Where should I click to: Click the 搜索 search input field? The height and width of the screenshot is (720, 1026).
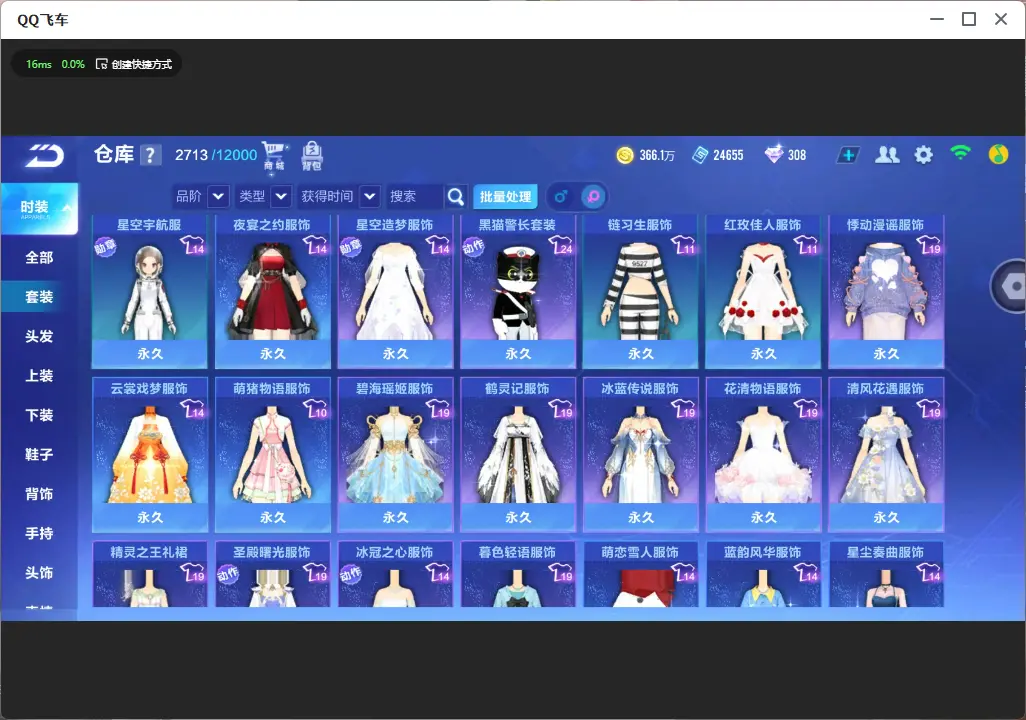(416, 196)
